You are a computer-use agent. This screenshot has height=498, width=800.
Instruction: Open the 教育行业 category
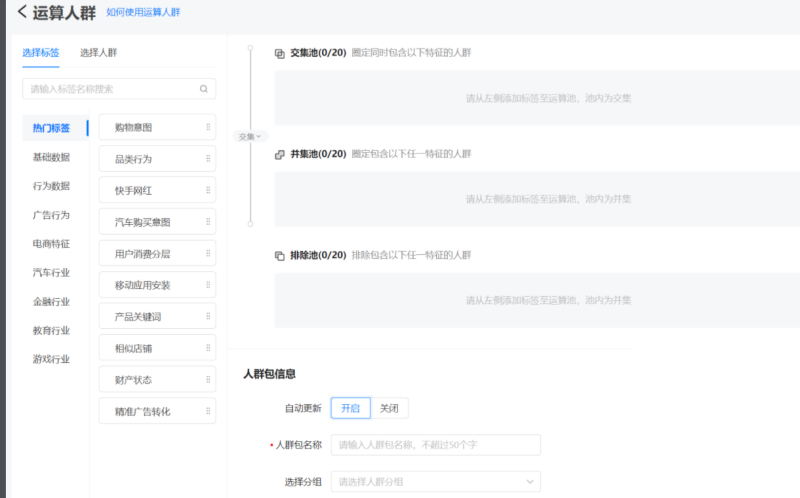tap(51, 331)
